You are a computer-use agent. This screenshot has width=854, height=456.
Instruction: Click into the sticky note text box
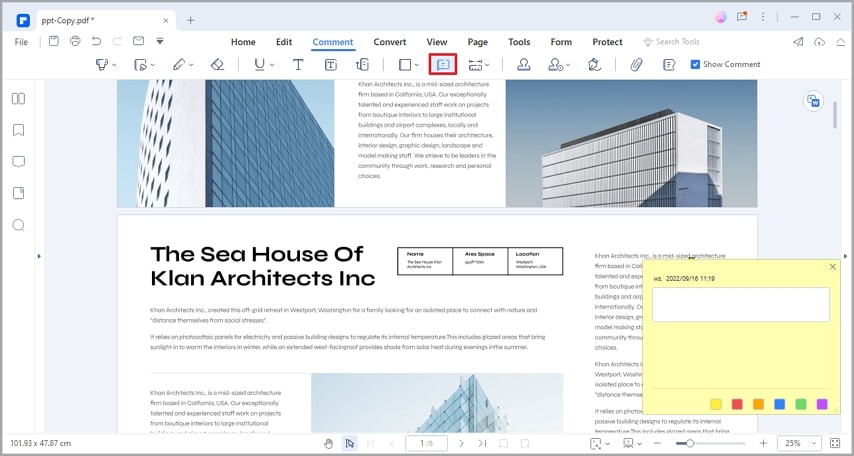coord(741,305)
